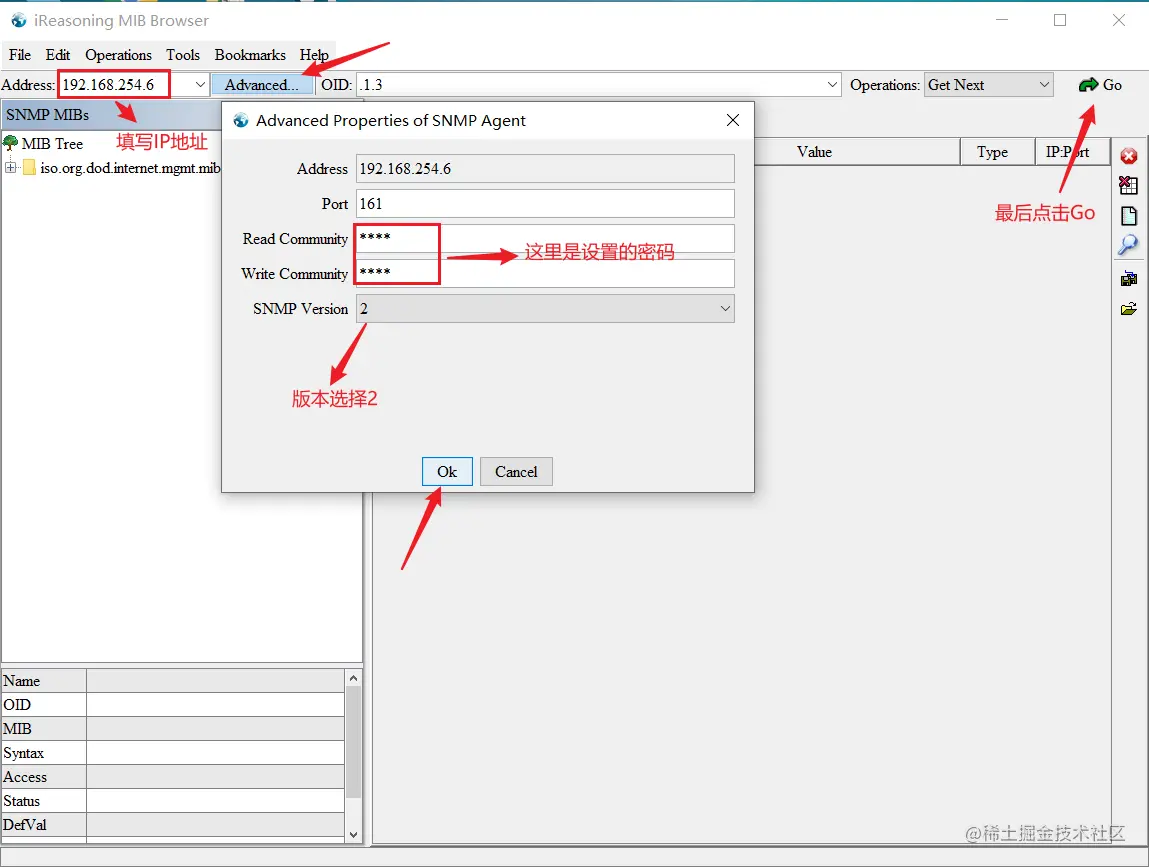This screenshot has height=867, width=1149.
Task: Click the properties panel scroll up arrow
Action: pos(353,678)
